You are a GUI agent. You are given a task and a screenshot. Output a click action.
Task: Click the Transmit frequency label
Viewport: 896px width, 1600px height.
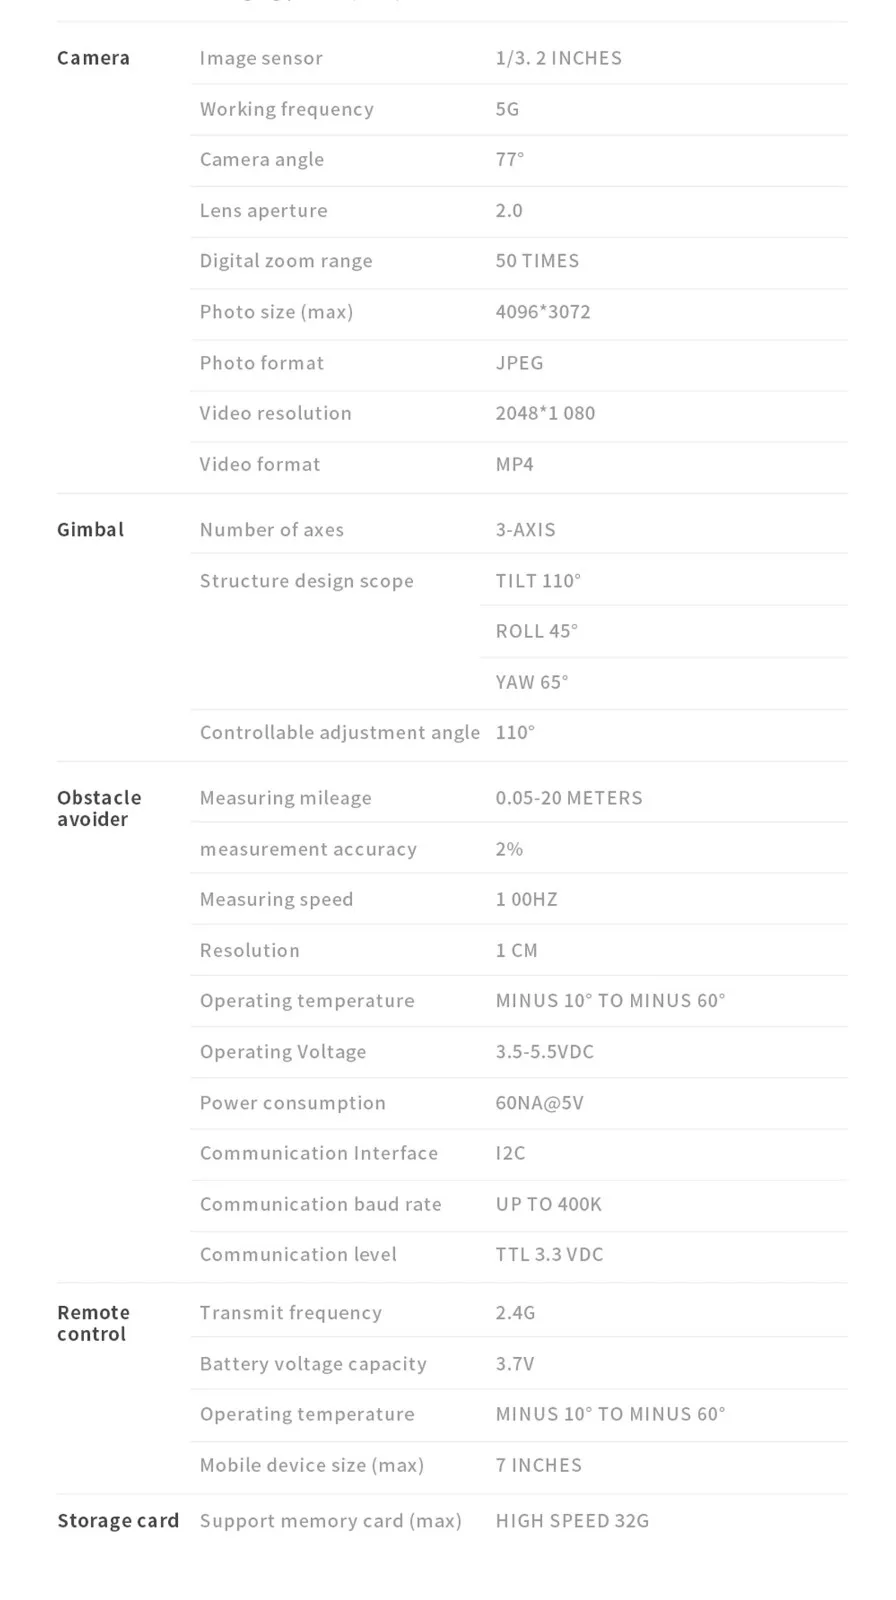point(290,1313)
